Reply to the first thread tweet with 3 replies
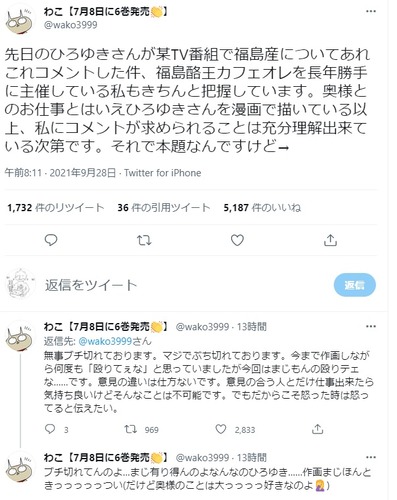Image resolution: width=397 pixels, height=500 pixels. pyautogui.click(x=50, y=429)
